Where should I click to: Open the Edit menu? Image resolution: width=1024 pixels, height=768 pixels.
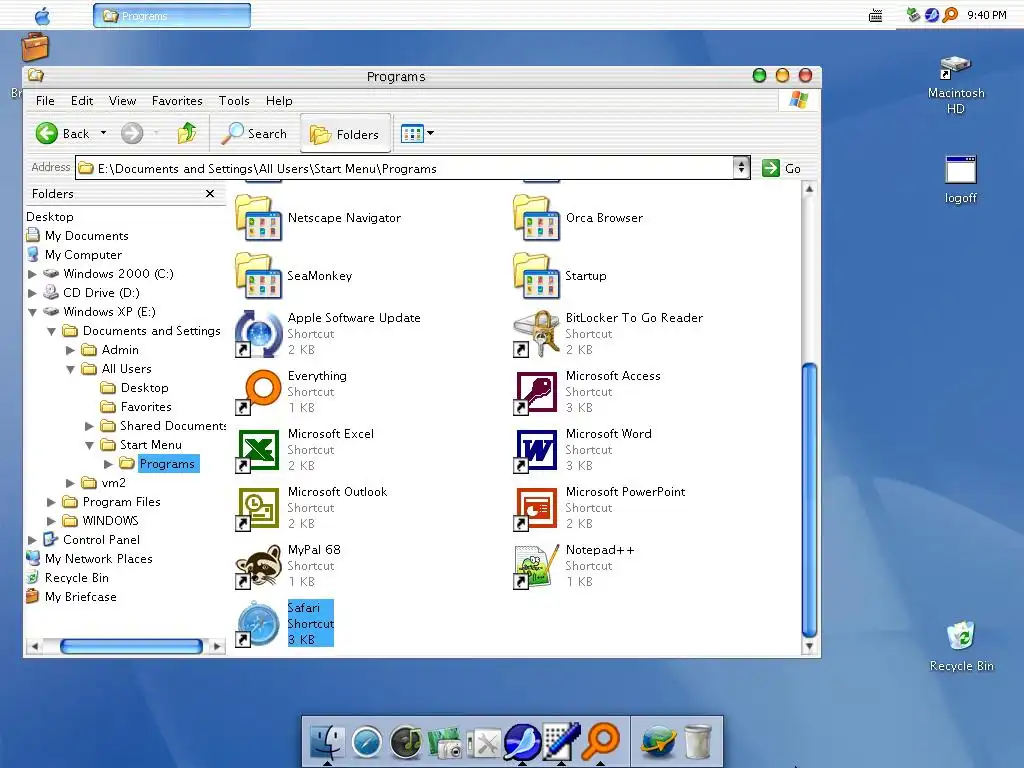point(82,101)
